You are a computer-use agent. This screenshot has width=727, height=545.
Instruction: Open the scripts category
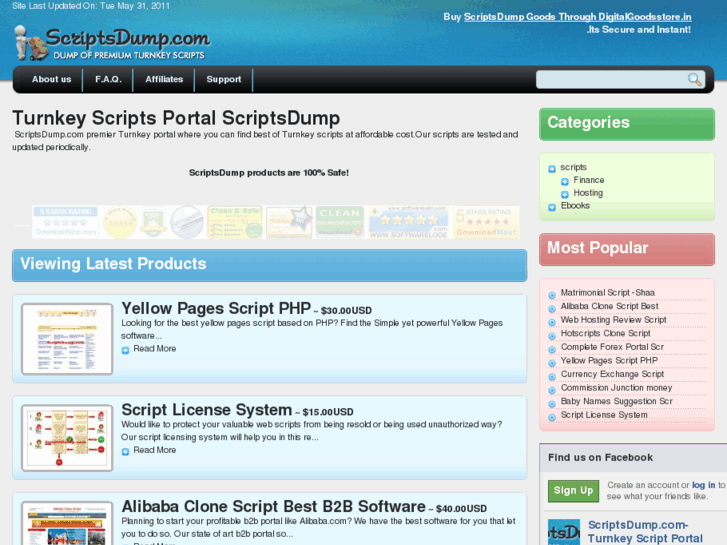coord(574,167)
